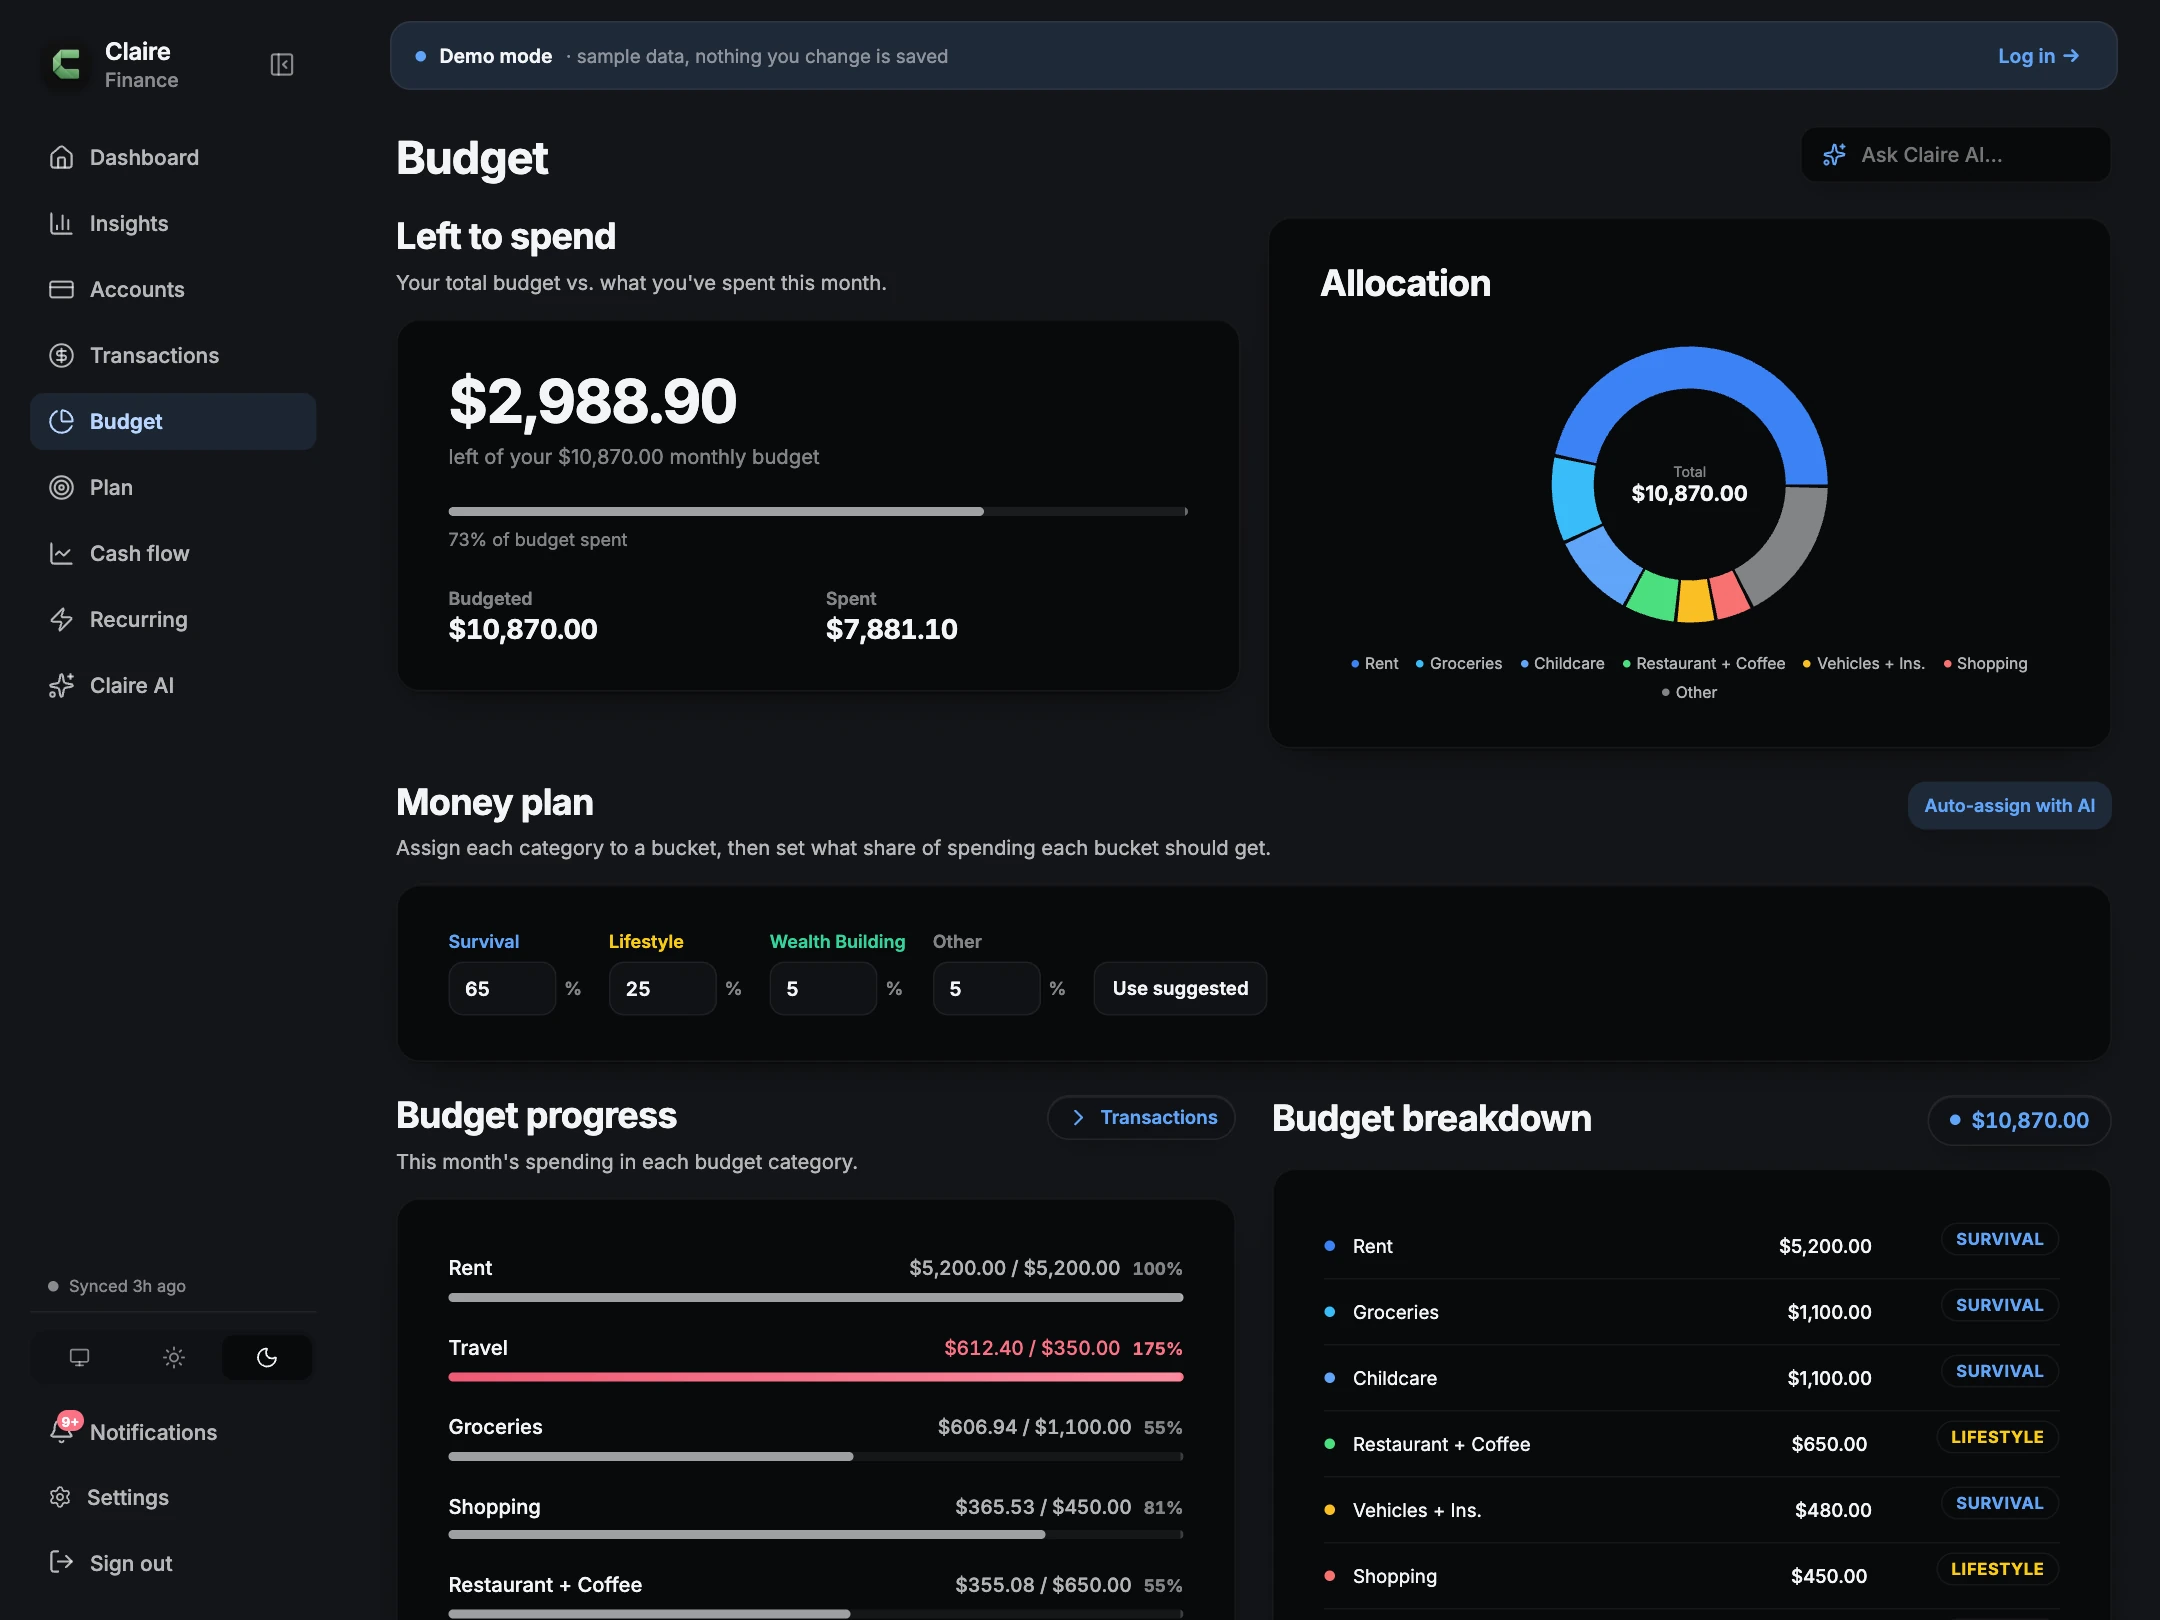Click the sparkle icon in Ask Claire AI box
The width and height of the screenshot is (2160, 1620).
(x=1834, y=155)
